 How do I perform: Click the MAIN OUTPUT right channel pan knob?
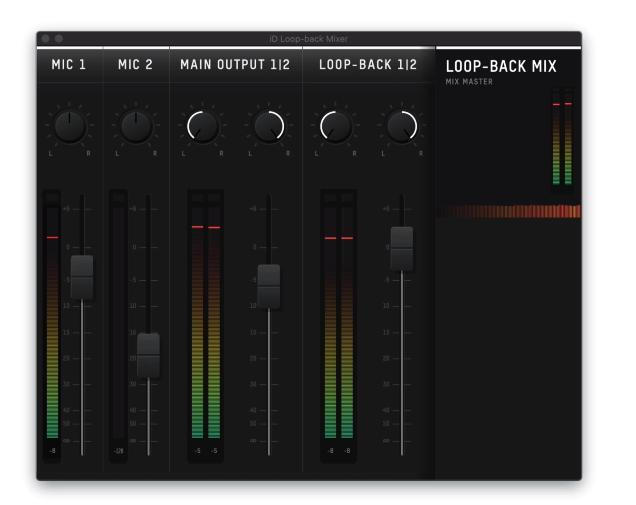click(269, 127)
